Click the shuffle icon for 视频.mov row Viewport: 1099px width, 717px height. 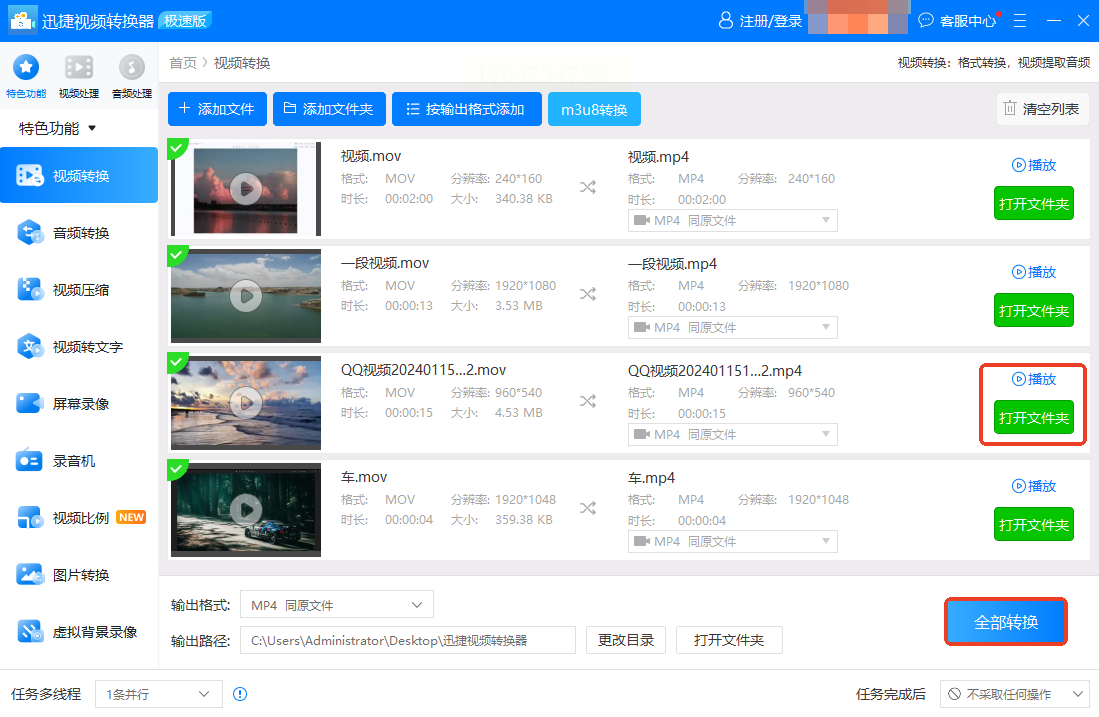coord(588,186)
